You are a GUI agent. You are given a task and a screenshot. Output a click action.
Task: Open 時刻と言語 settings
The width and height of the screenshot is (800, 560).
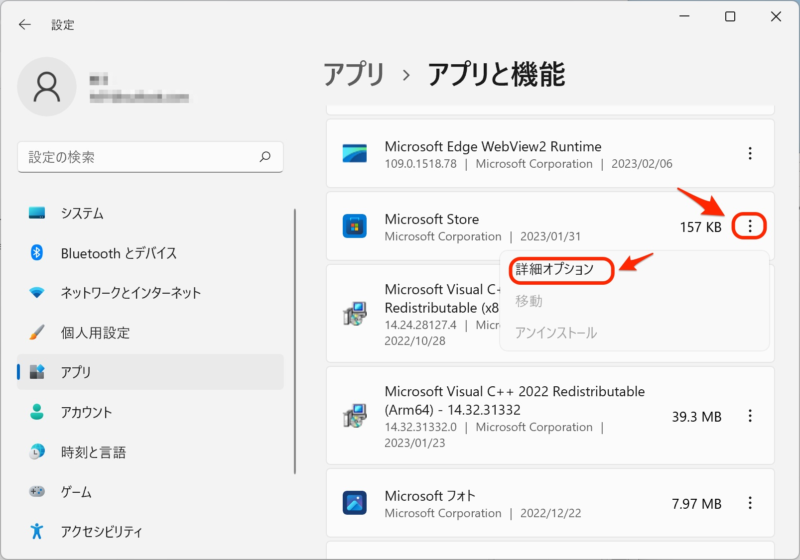coord(150,452)
